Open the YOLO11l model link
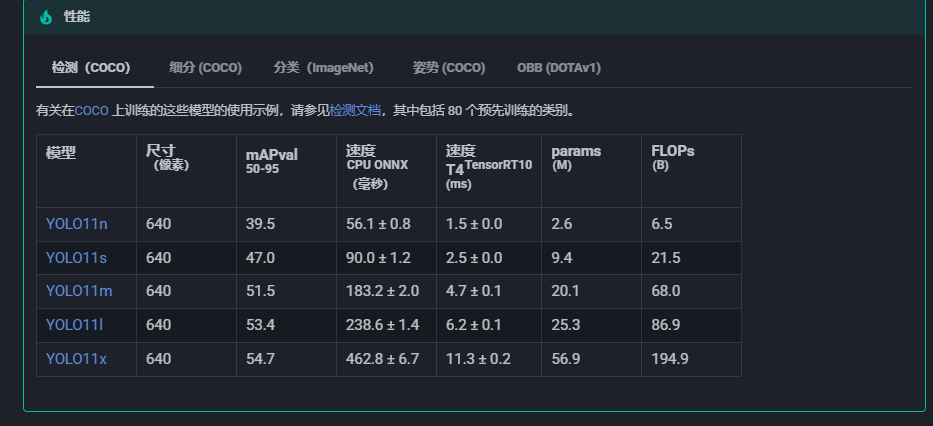This screenshot has width=933, height=426. (74, 325)
